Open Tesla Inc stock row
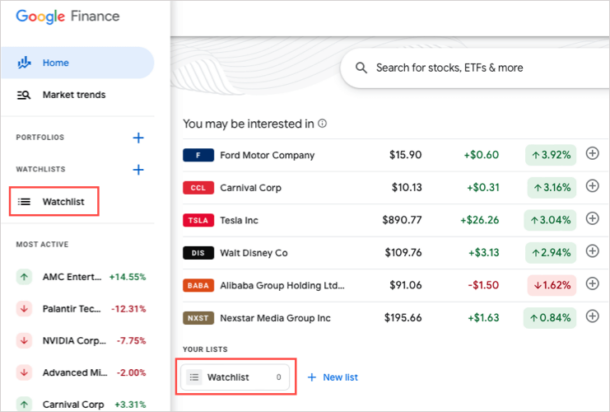610x412 pixels. tap(394, 220)
